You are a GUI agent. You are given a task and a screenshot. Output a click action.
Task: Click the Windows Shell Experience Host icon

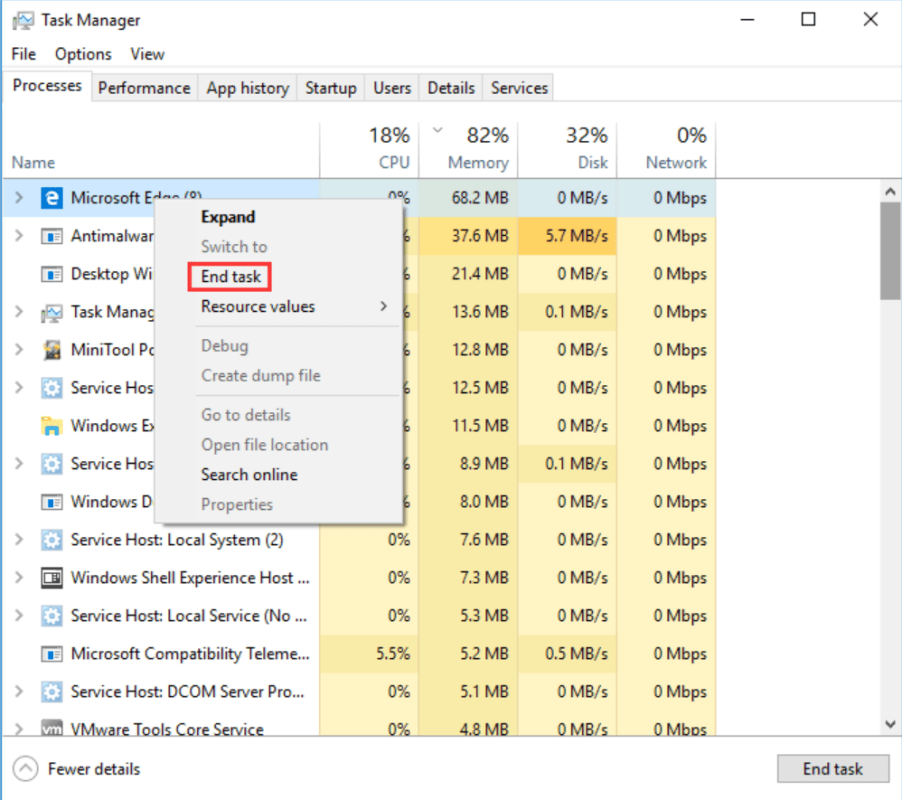(52, 577)
